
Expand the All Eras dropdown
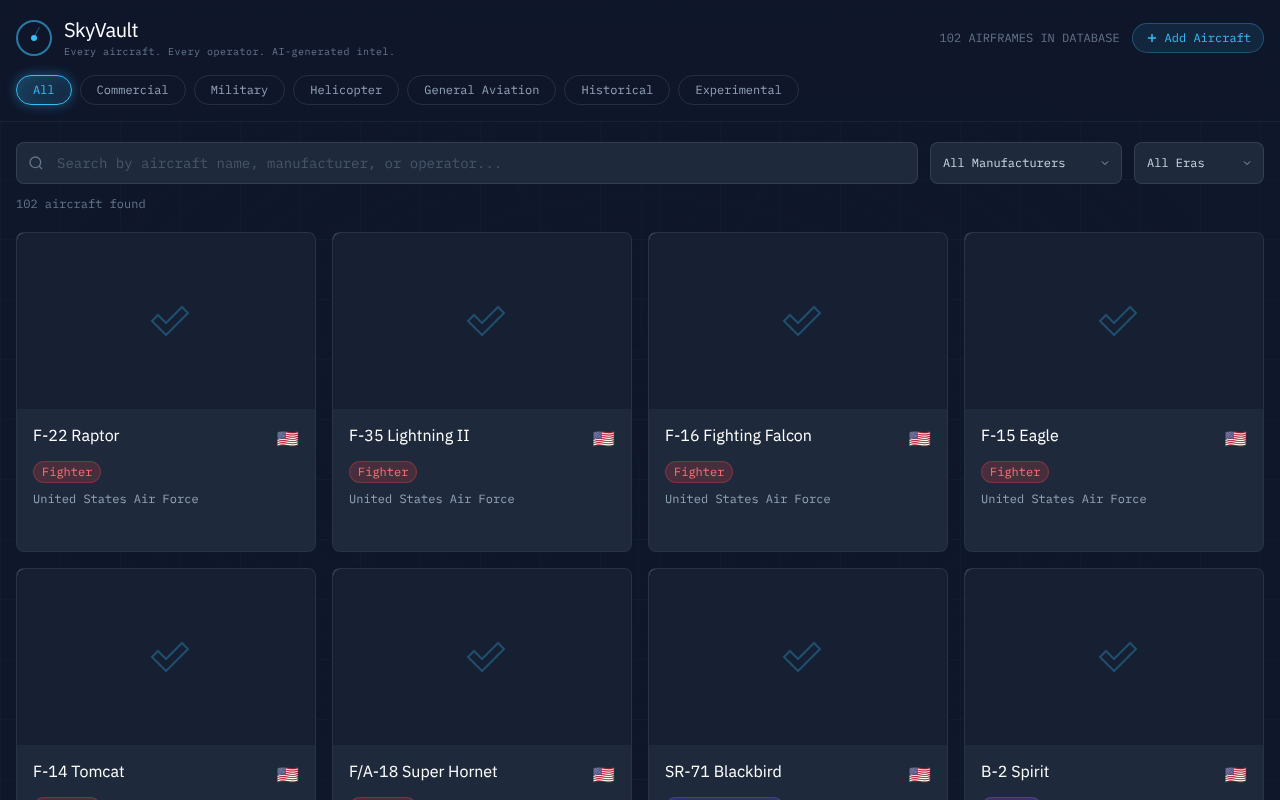(x=1198, y=163)
